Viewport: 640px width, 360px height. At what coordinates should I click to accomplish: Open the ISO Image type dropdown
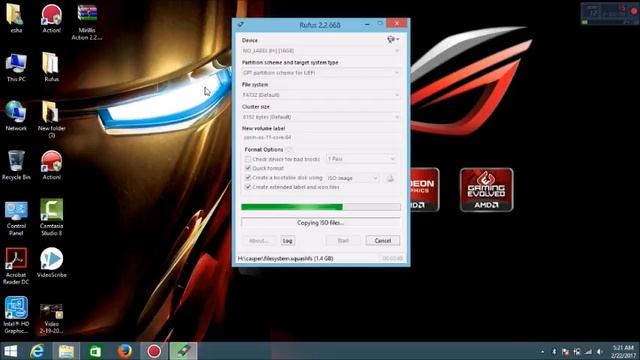[x=353, y=178]
